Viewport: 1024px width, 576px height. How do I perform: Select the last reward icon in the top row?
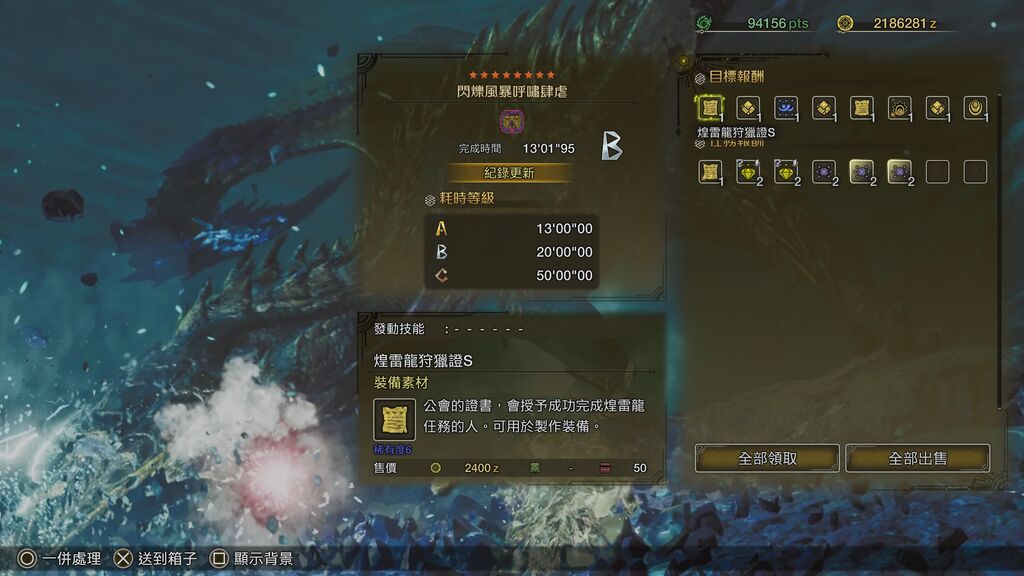975,108
